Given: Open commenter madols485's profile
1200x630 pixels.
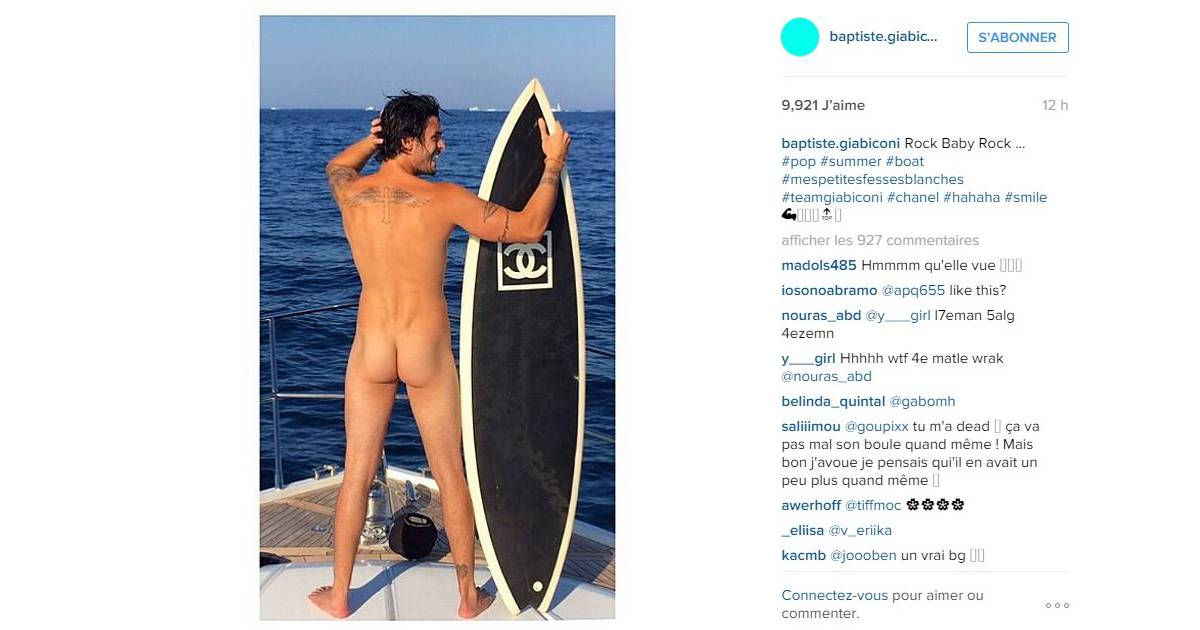Looking at the screenshot, I should click(x=819, y=265).
